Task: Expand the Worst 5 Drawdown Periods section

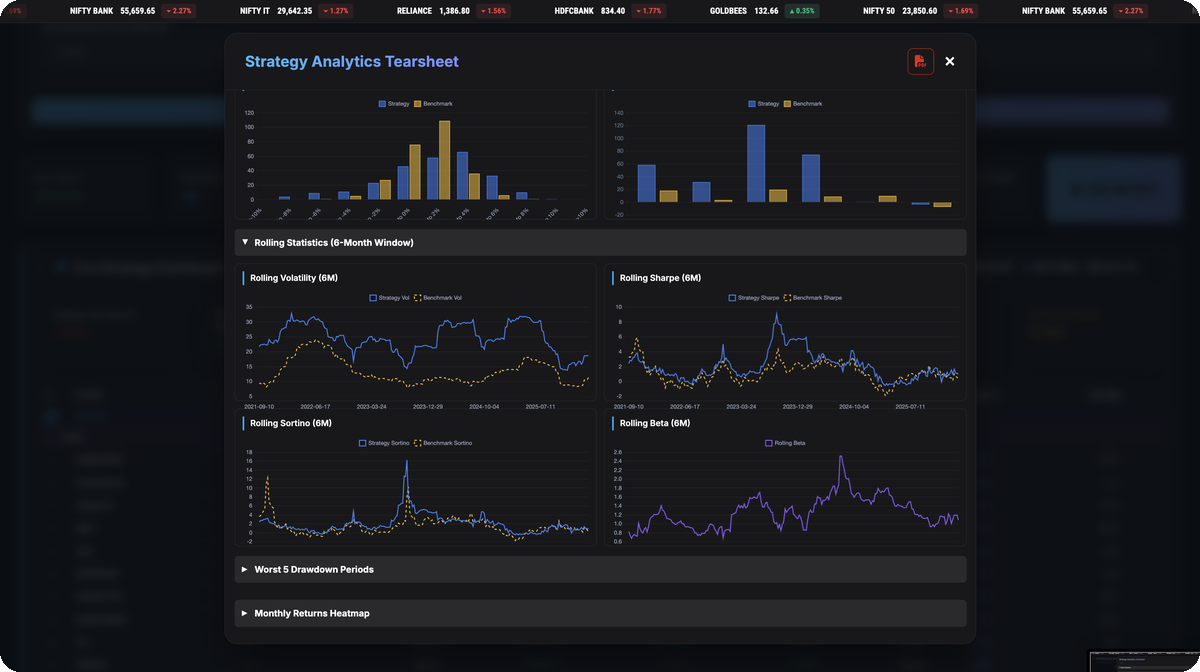Action: (600, 569)
